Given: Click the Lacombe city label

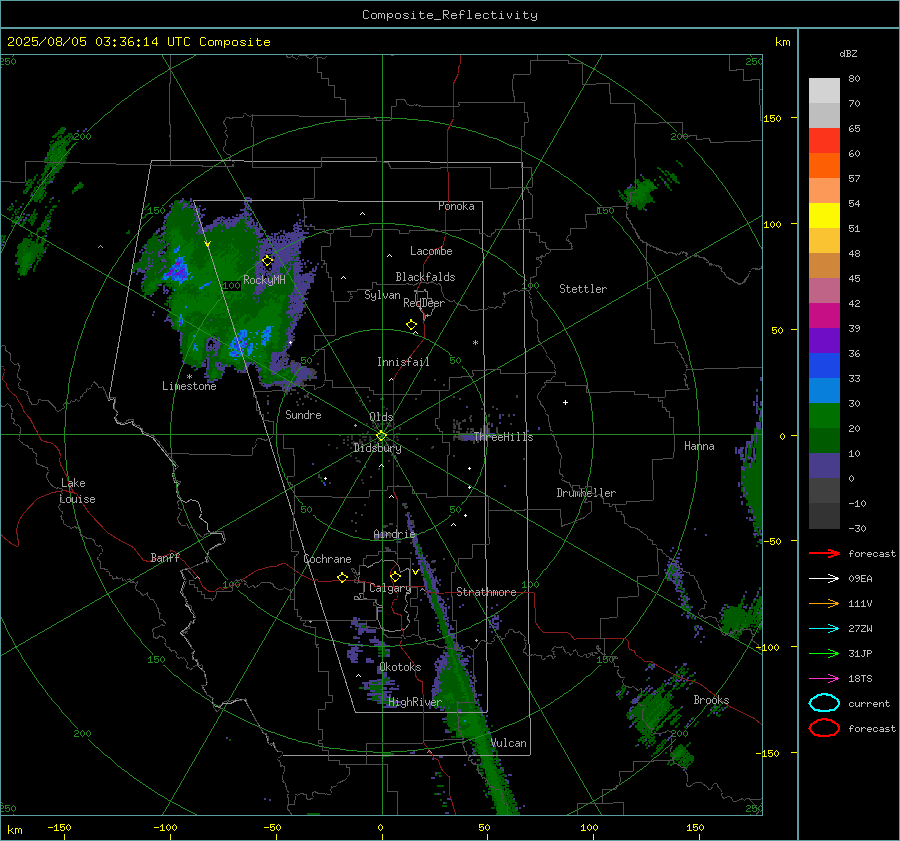Looking at the screenshot, I should click(x=431, y=251).
